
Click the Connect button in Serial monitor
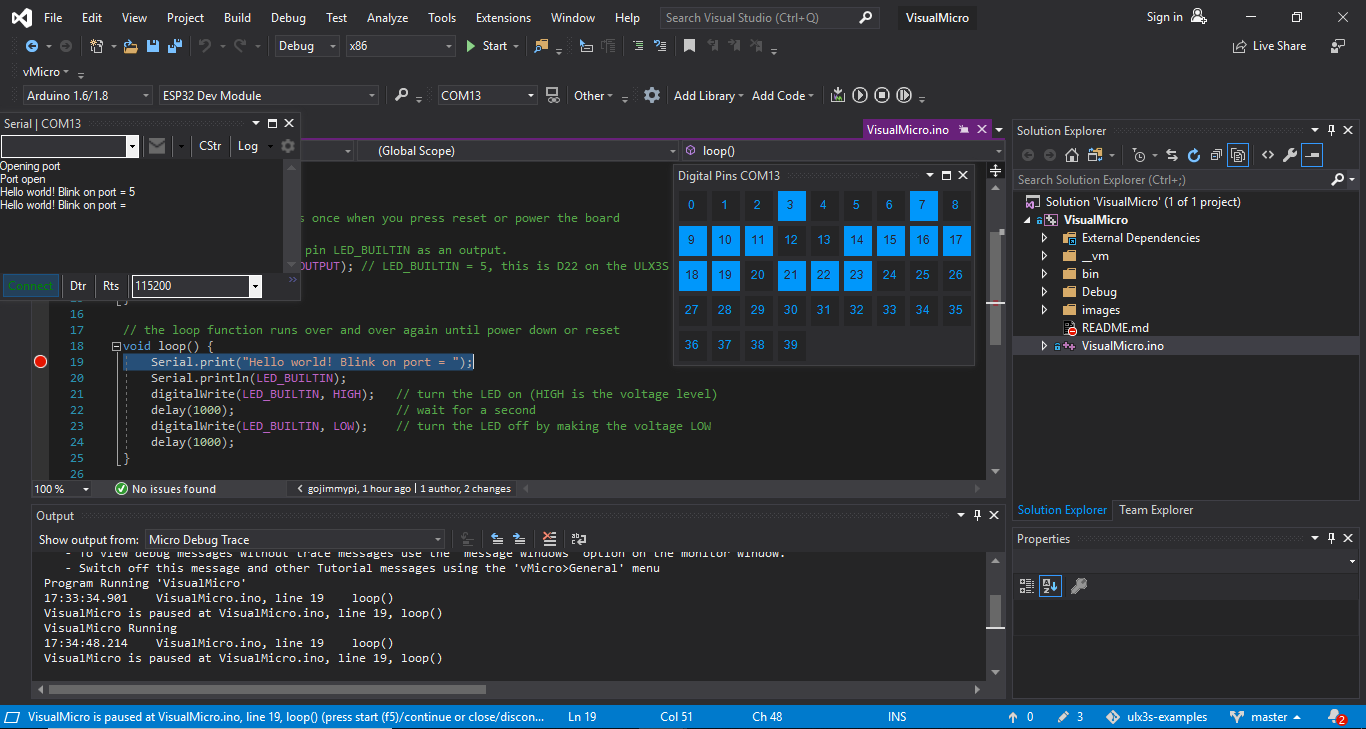tap(31, 285)
